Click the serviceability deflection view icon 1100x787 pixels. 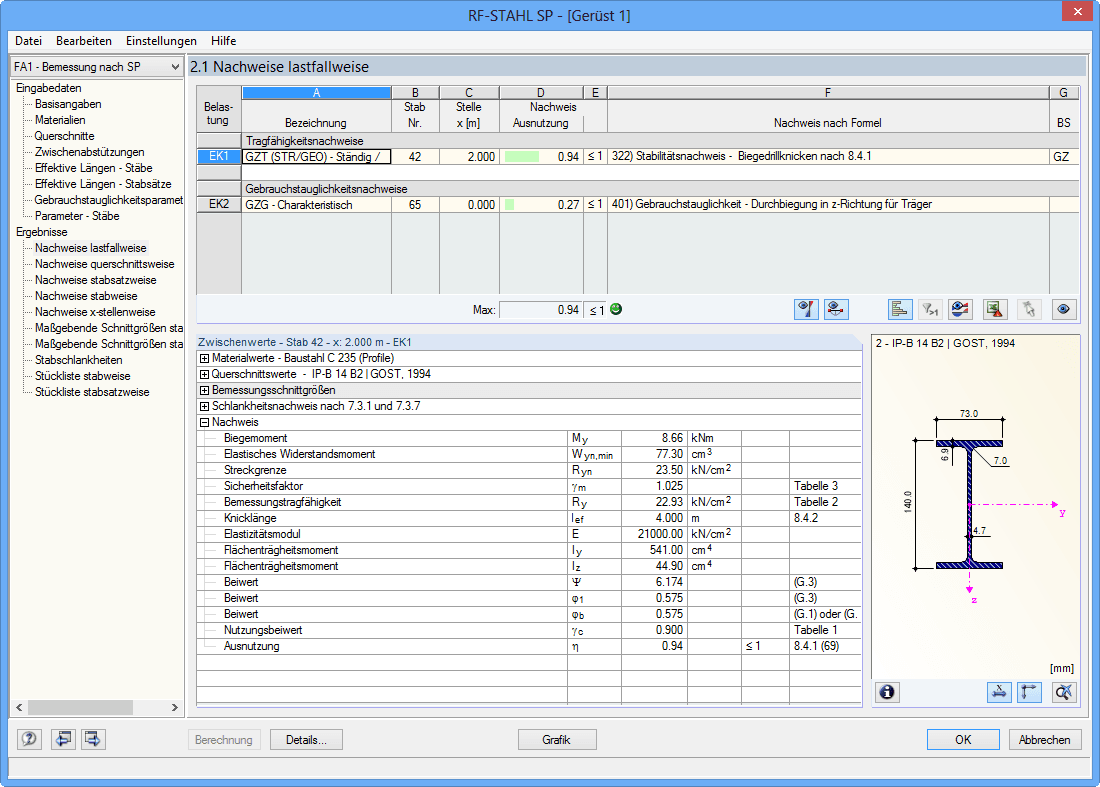836,309
